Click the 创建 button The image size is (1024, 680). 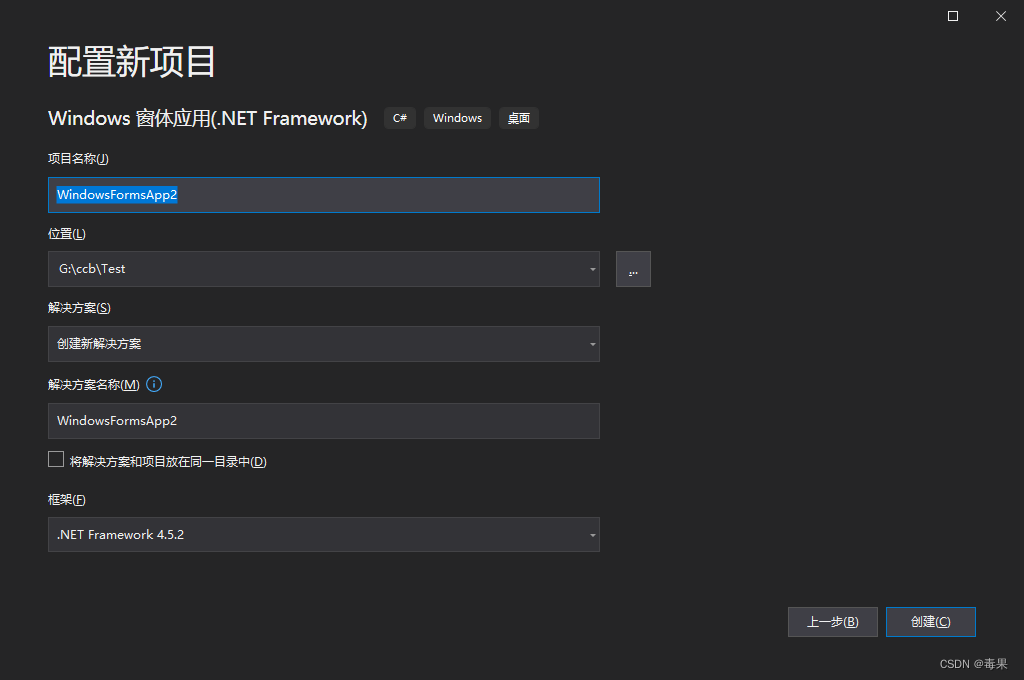(930, 621)
